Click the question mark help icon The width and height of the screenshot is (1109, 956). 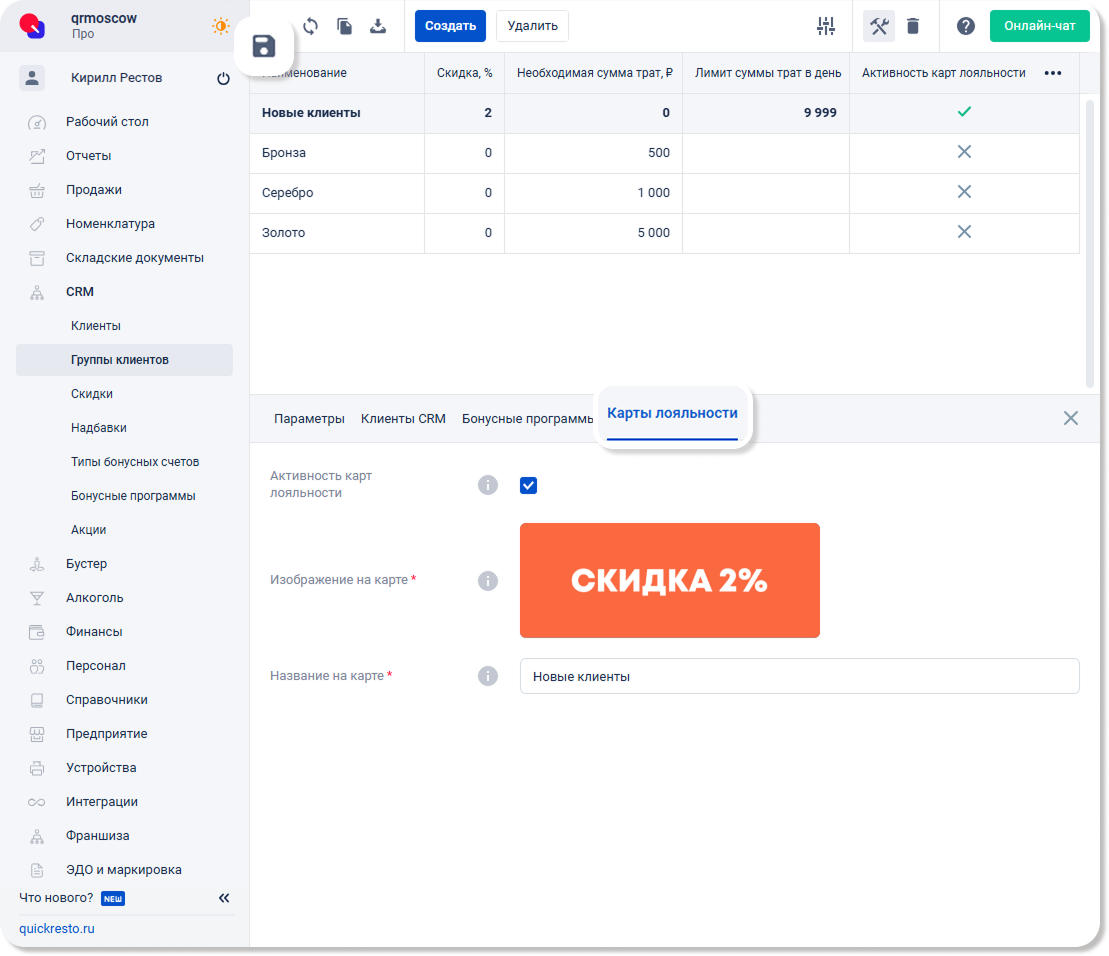(965, 26)
